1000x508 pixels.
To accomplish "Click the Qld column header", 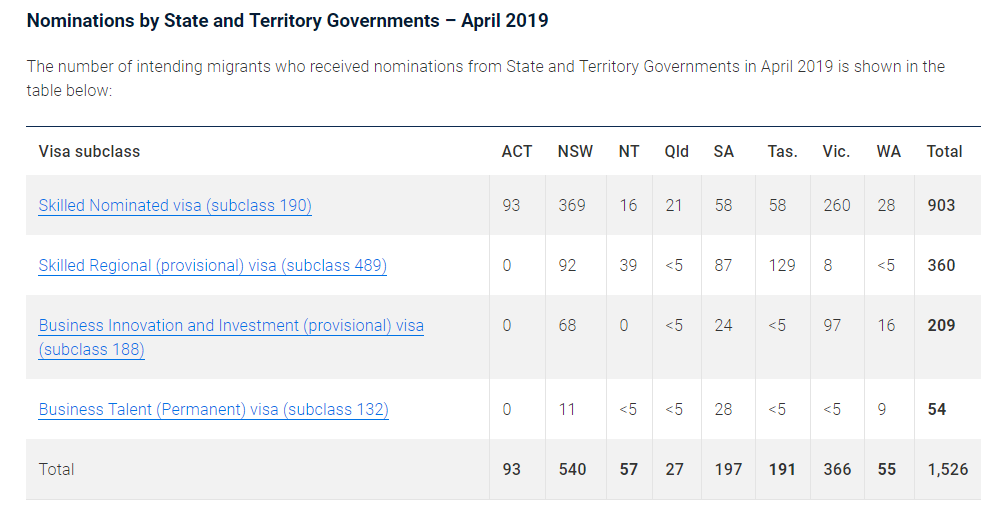I will point(676,152).
